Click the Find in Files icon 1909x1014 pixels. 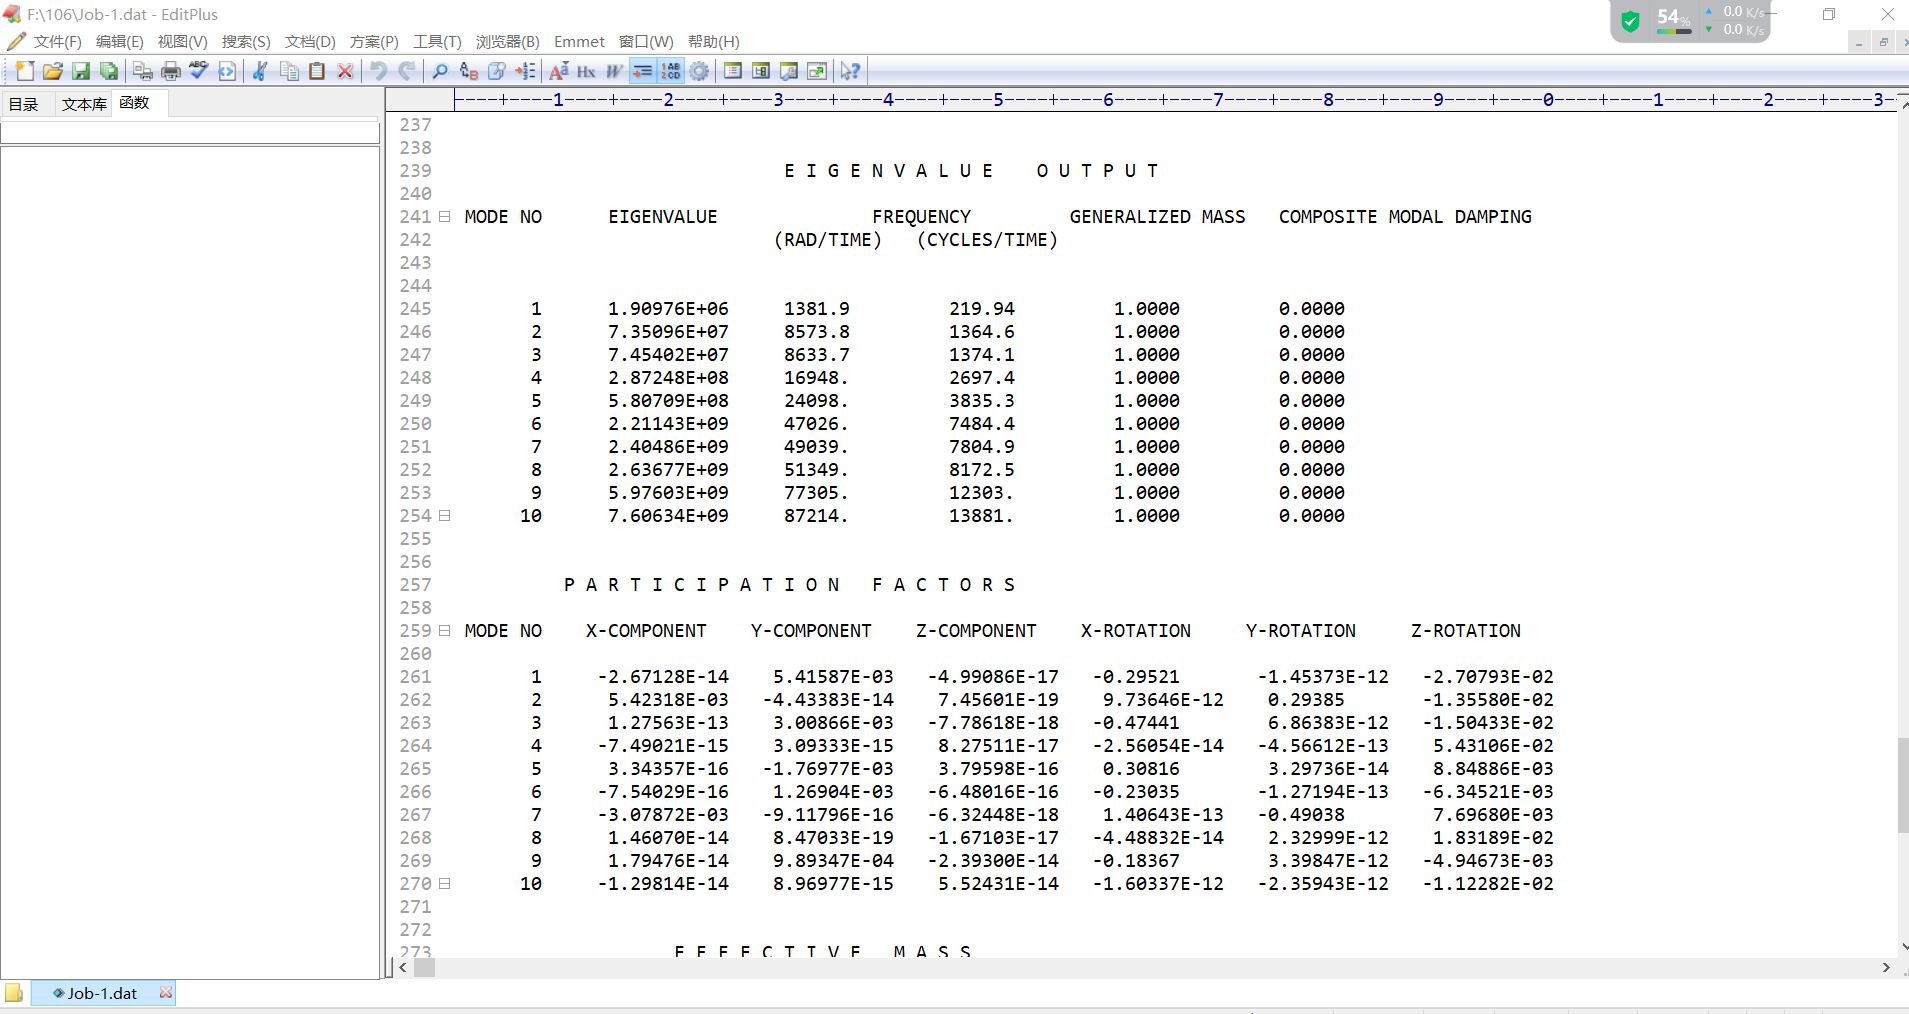coord(497,71)
